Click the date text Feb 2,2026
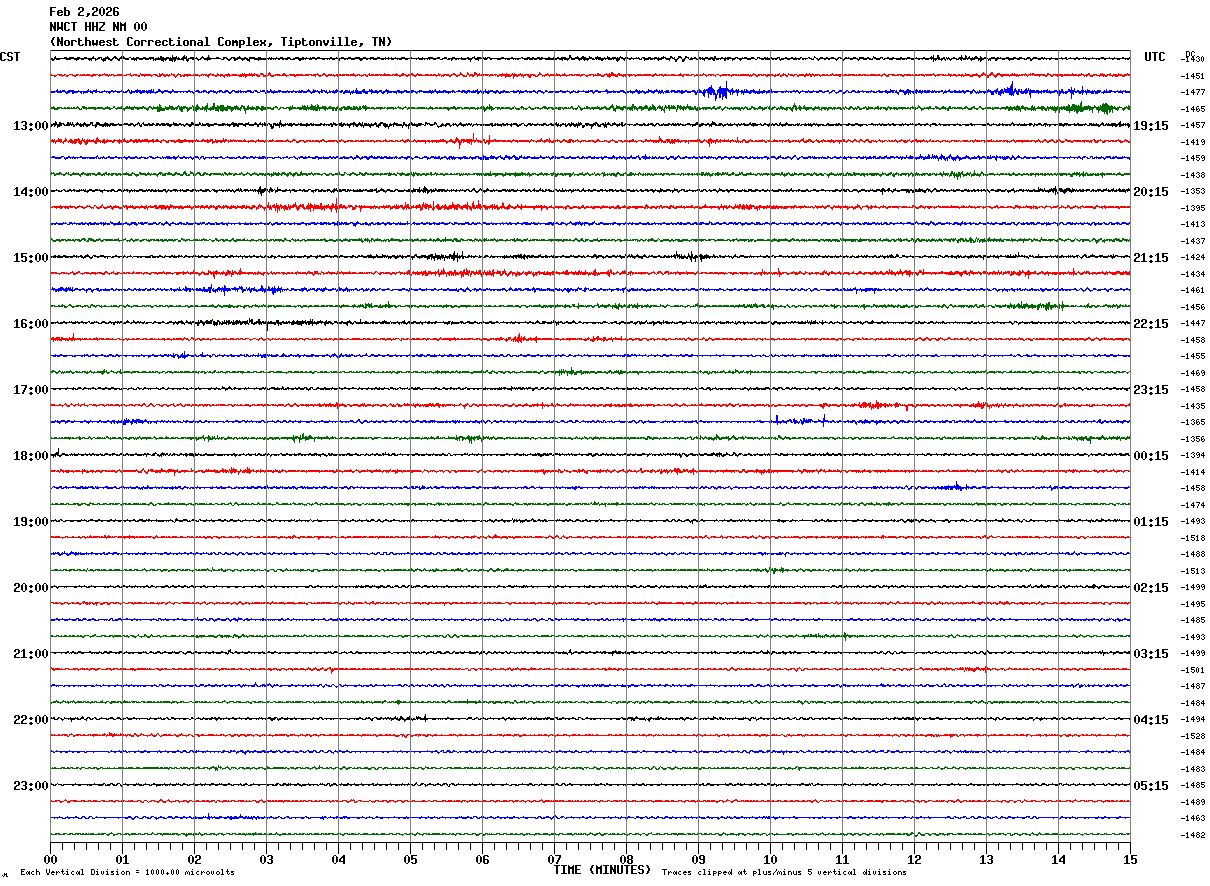 pyautogui.click(x=84, y=12)
